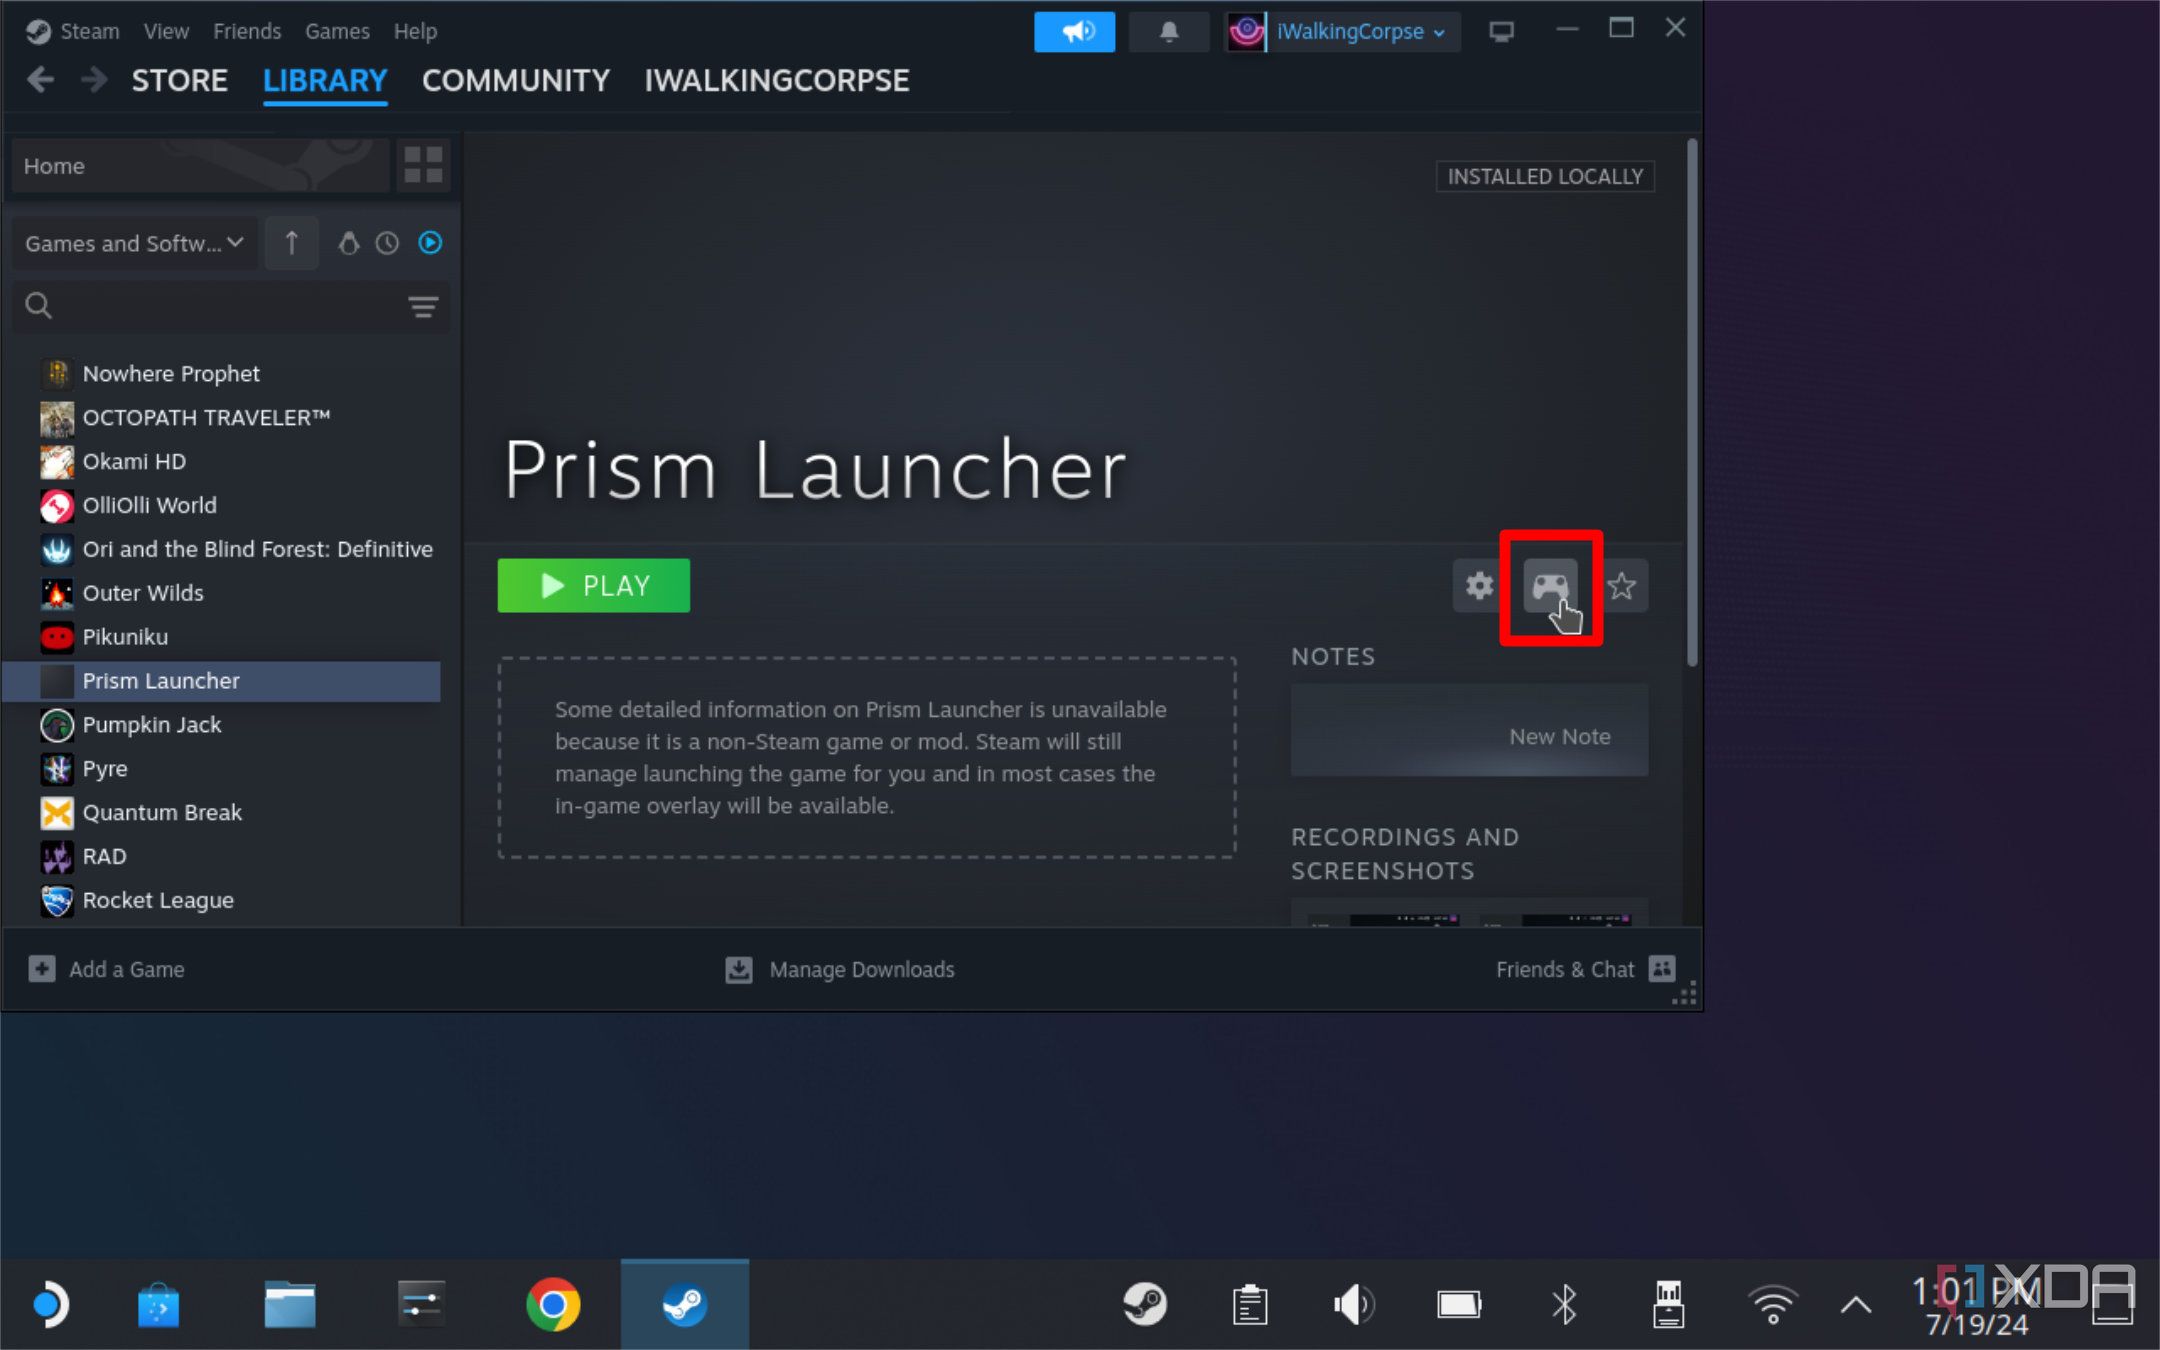Screen dimensions: 2160x1350
Task: Create a New Note
Action: (x=1469, y=731)
